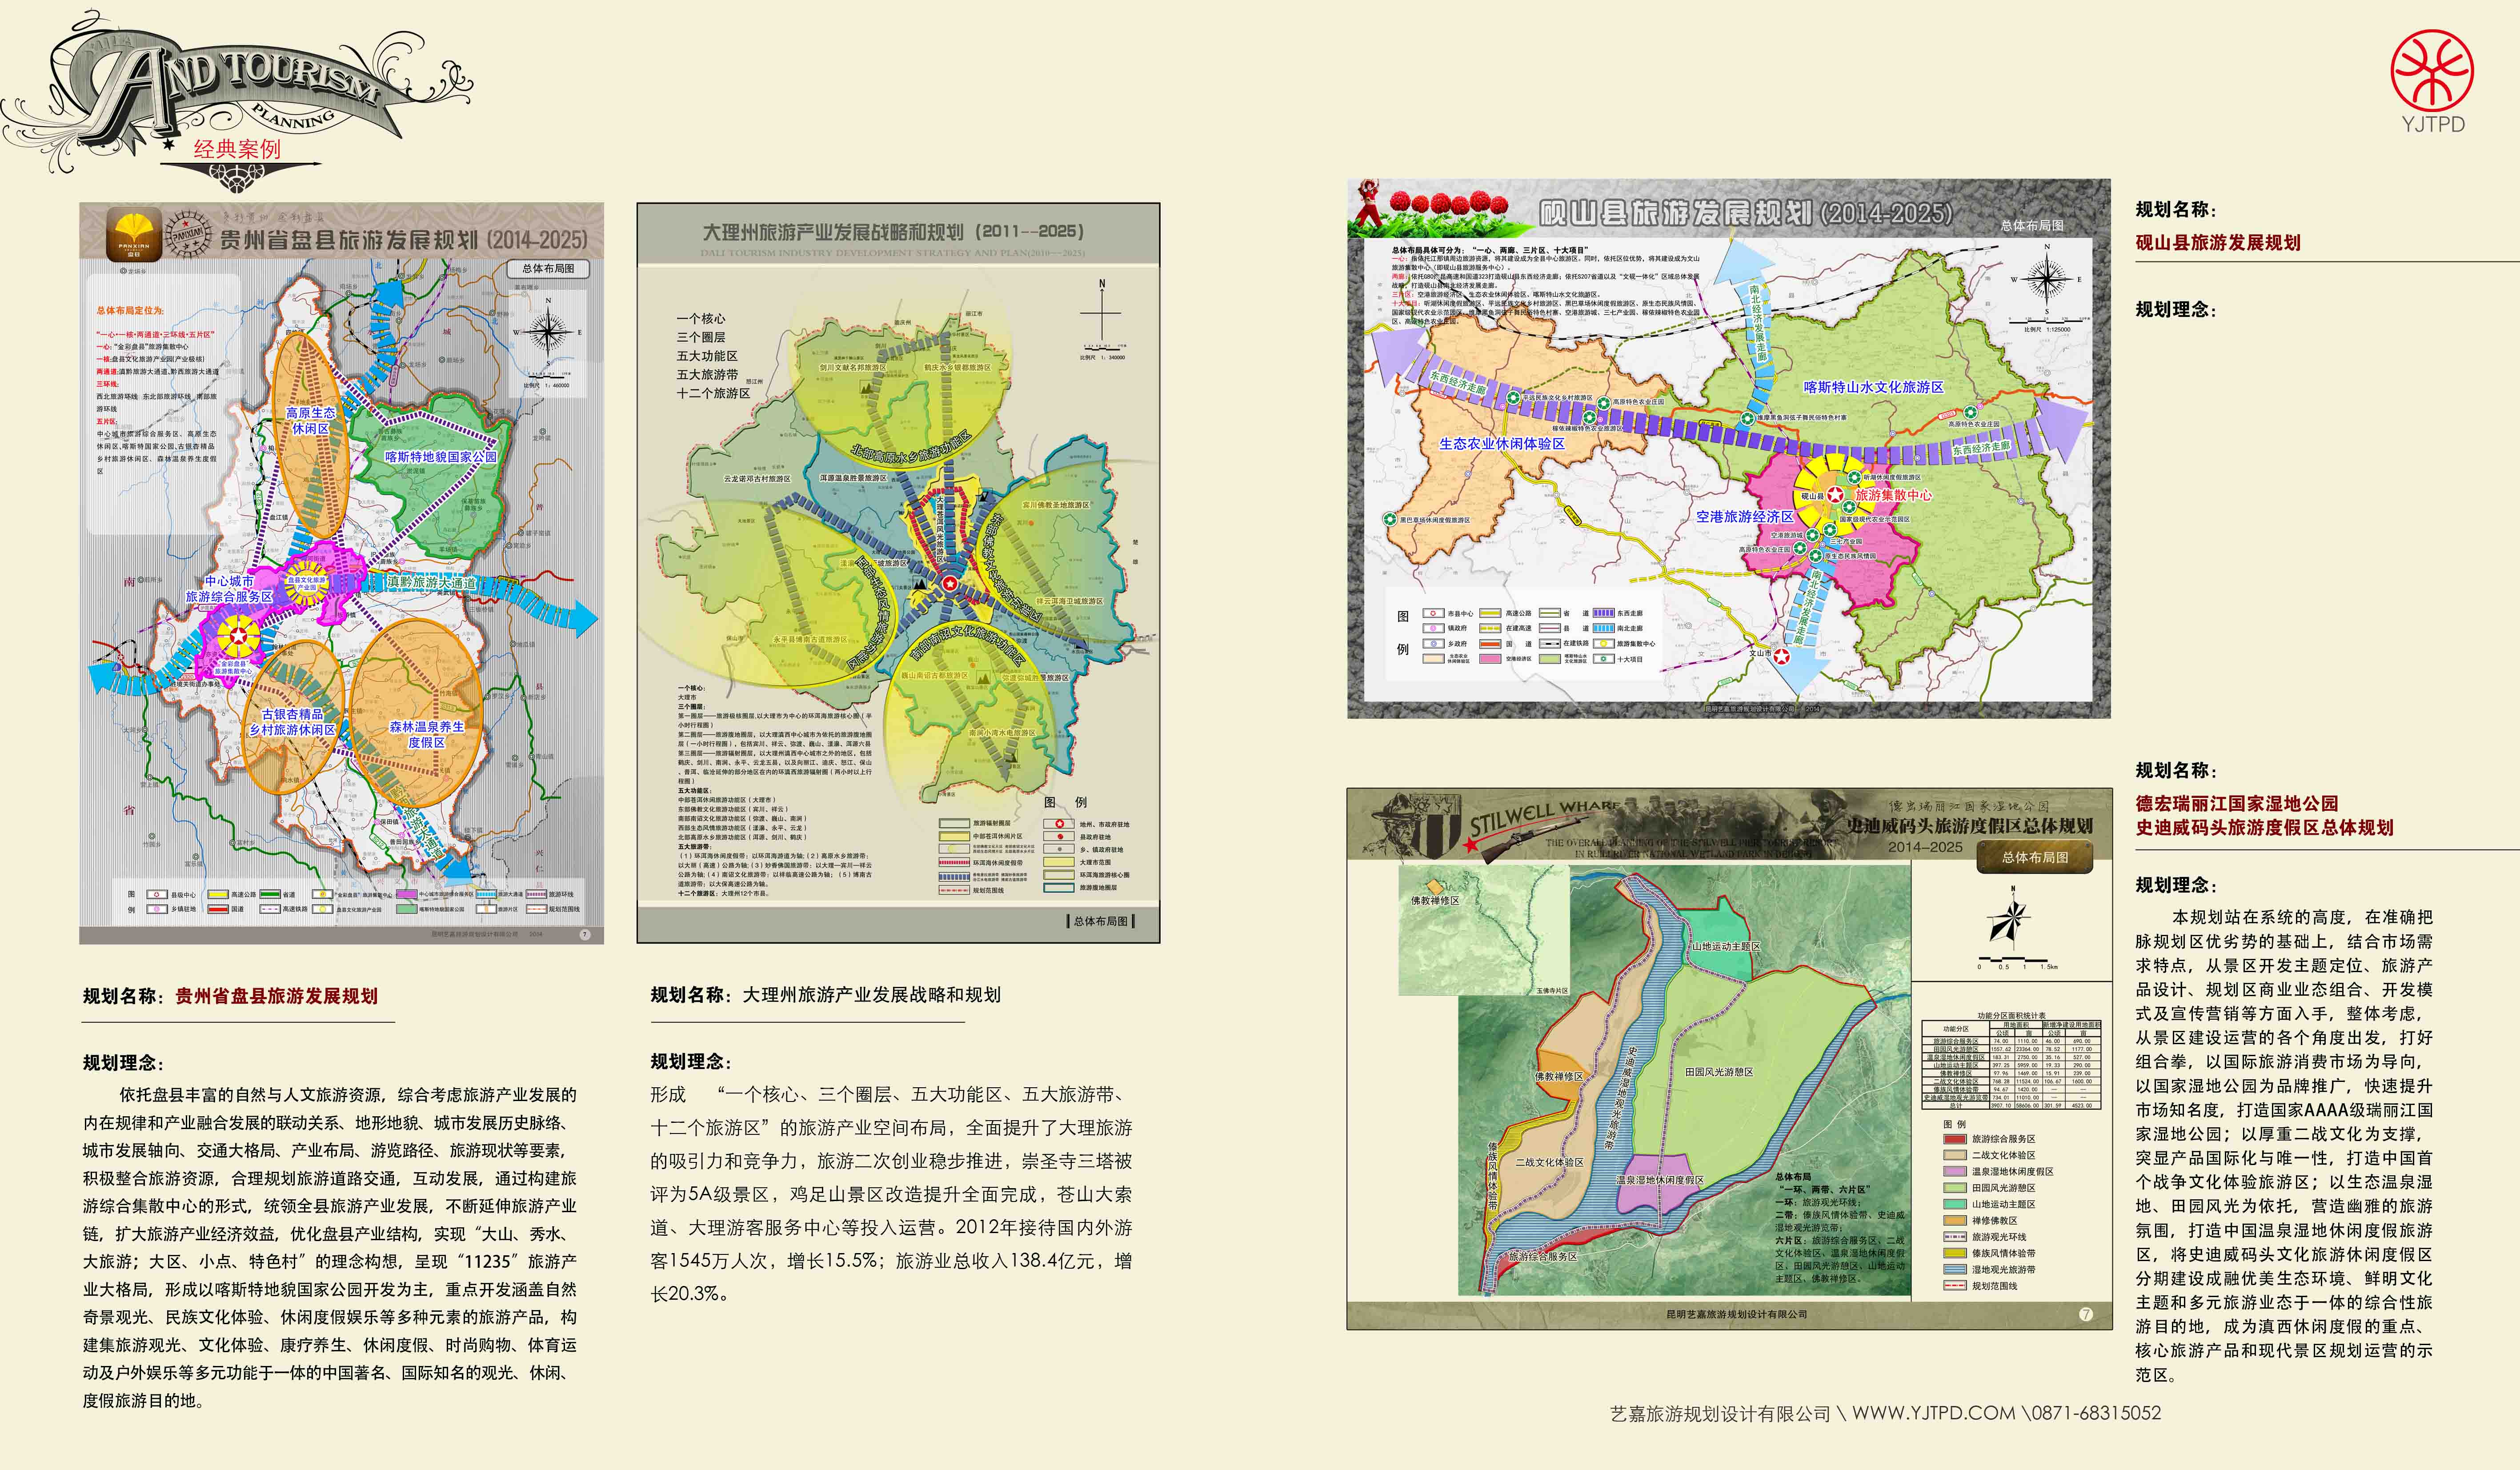Click the 总体布局图 label on the Yanshan map header

[x=2031, y=226]
